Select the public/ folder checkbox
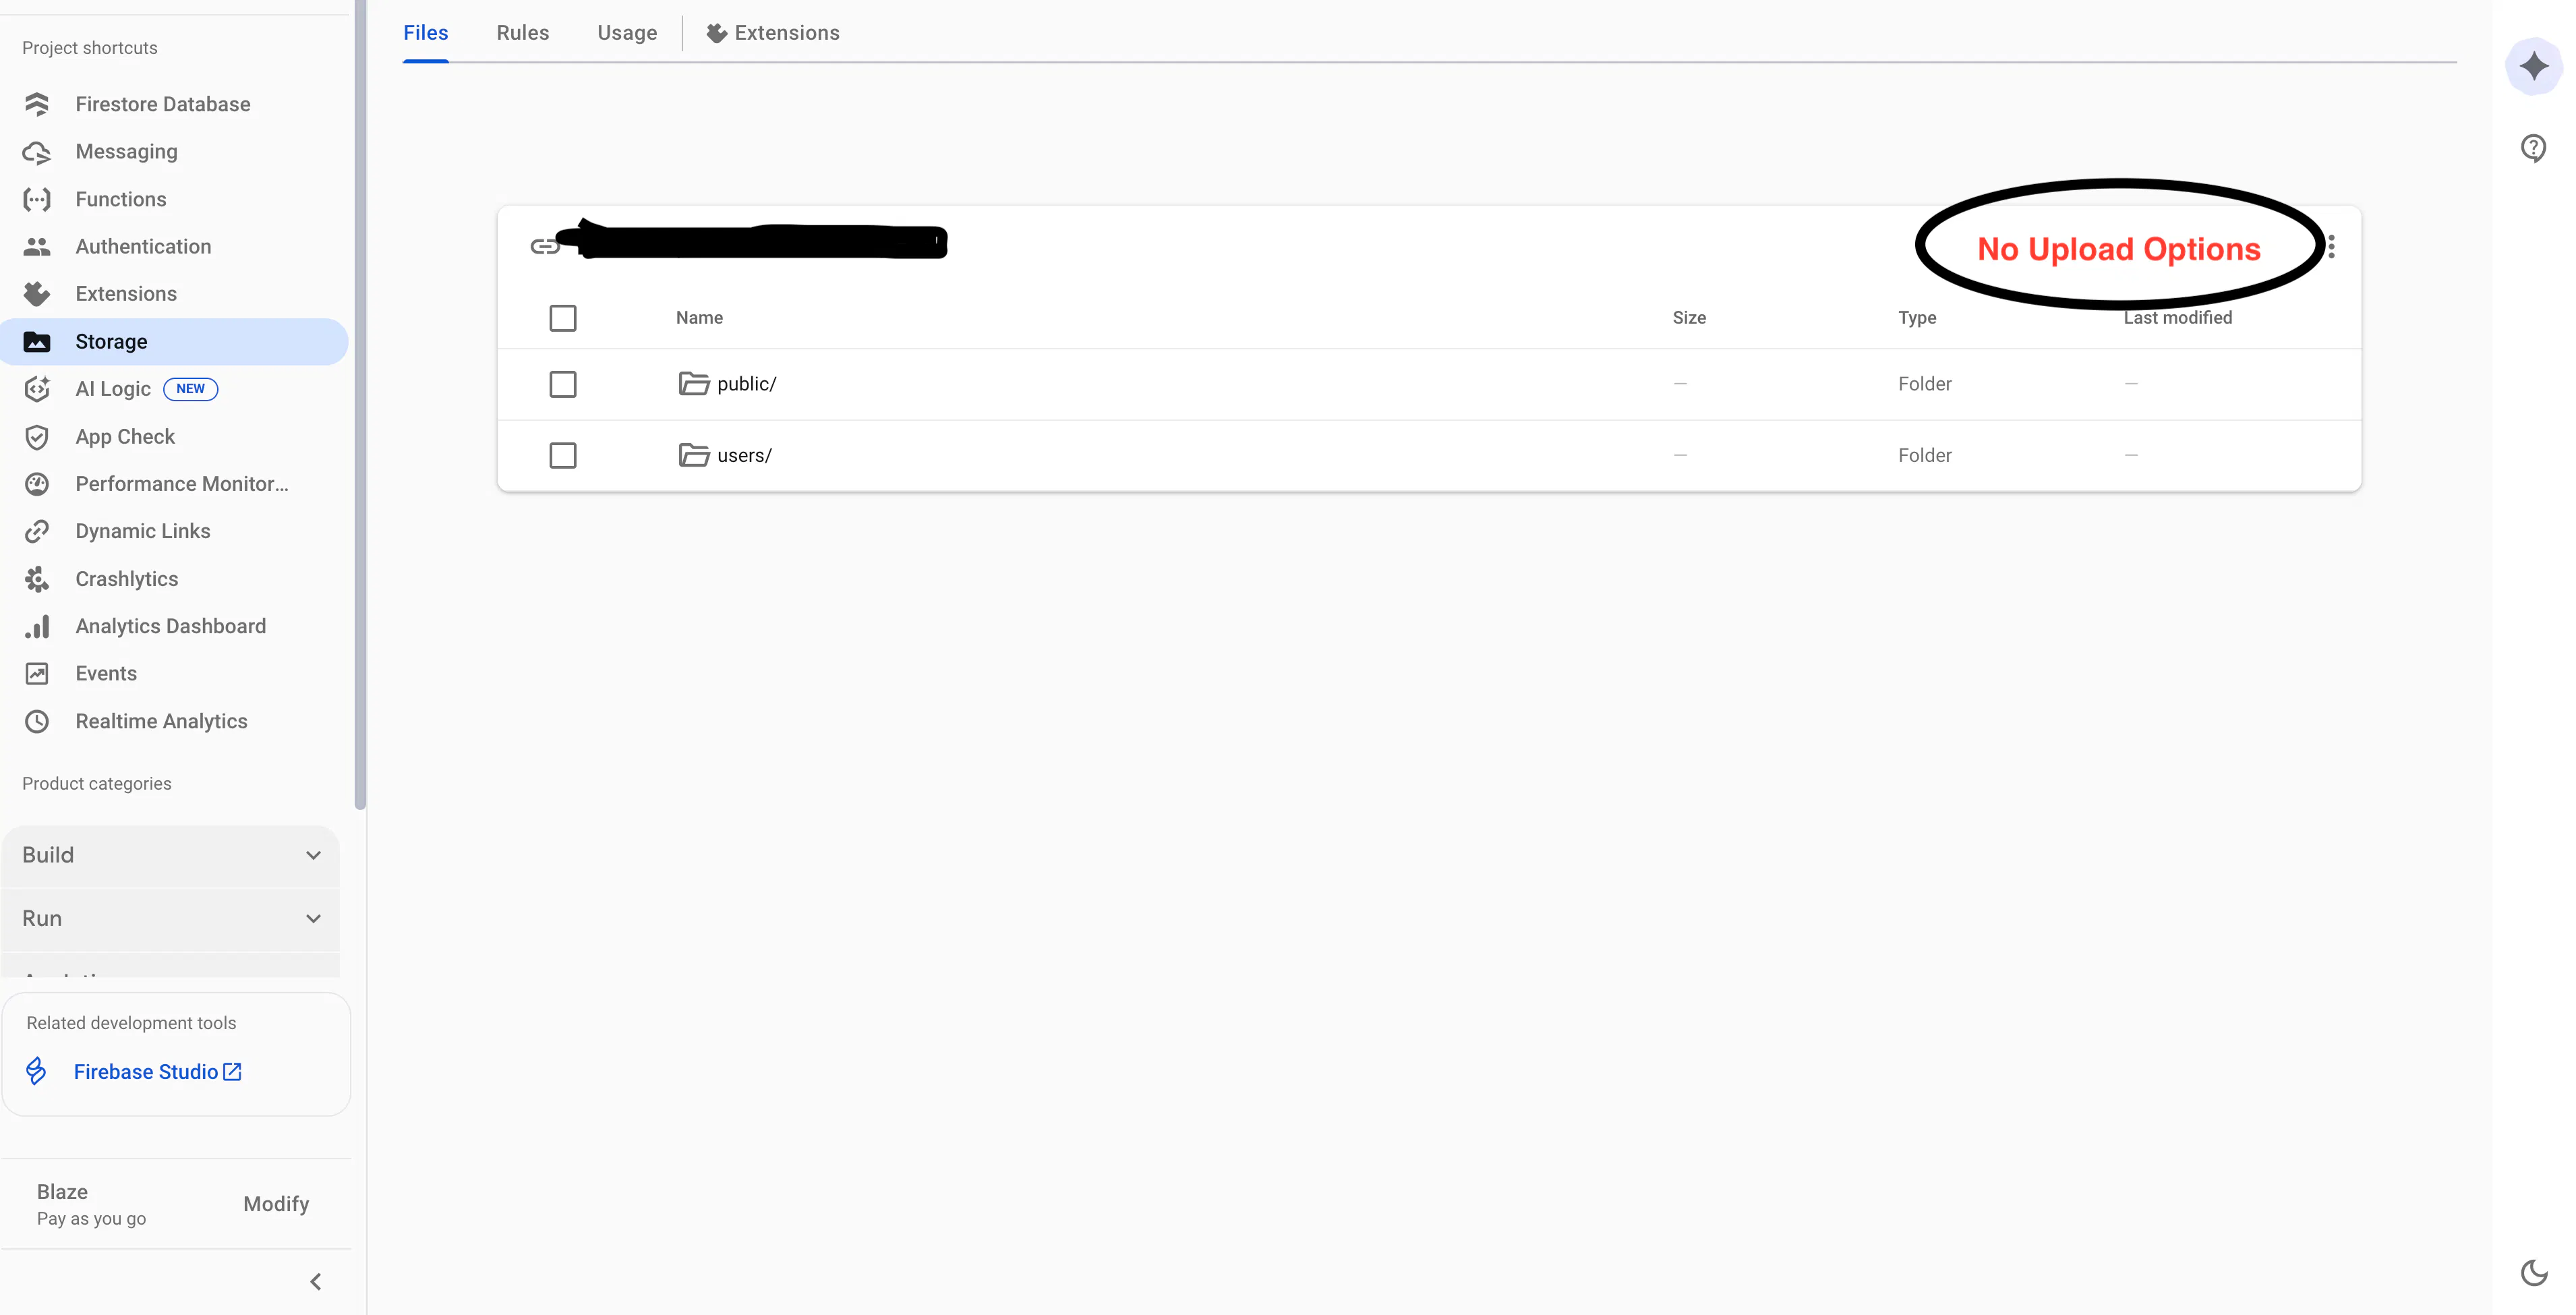Screen dimensions: 2576x1315 coord(563,384)
